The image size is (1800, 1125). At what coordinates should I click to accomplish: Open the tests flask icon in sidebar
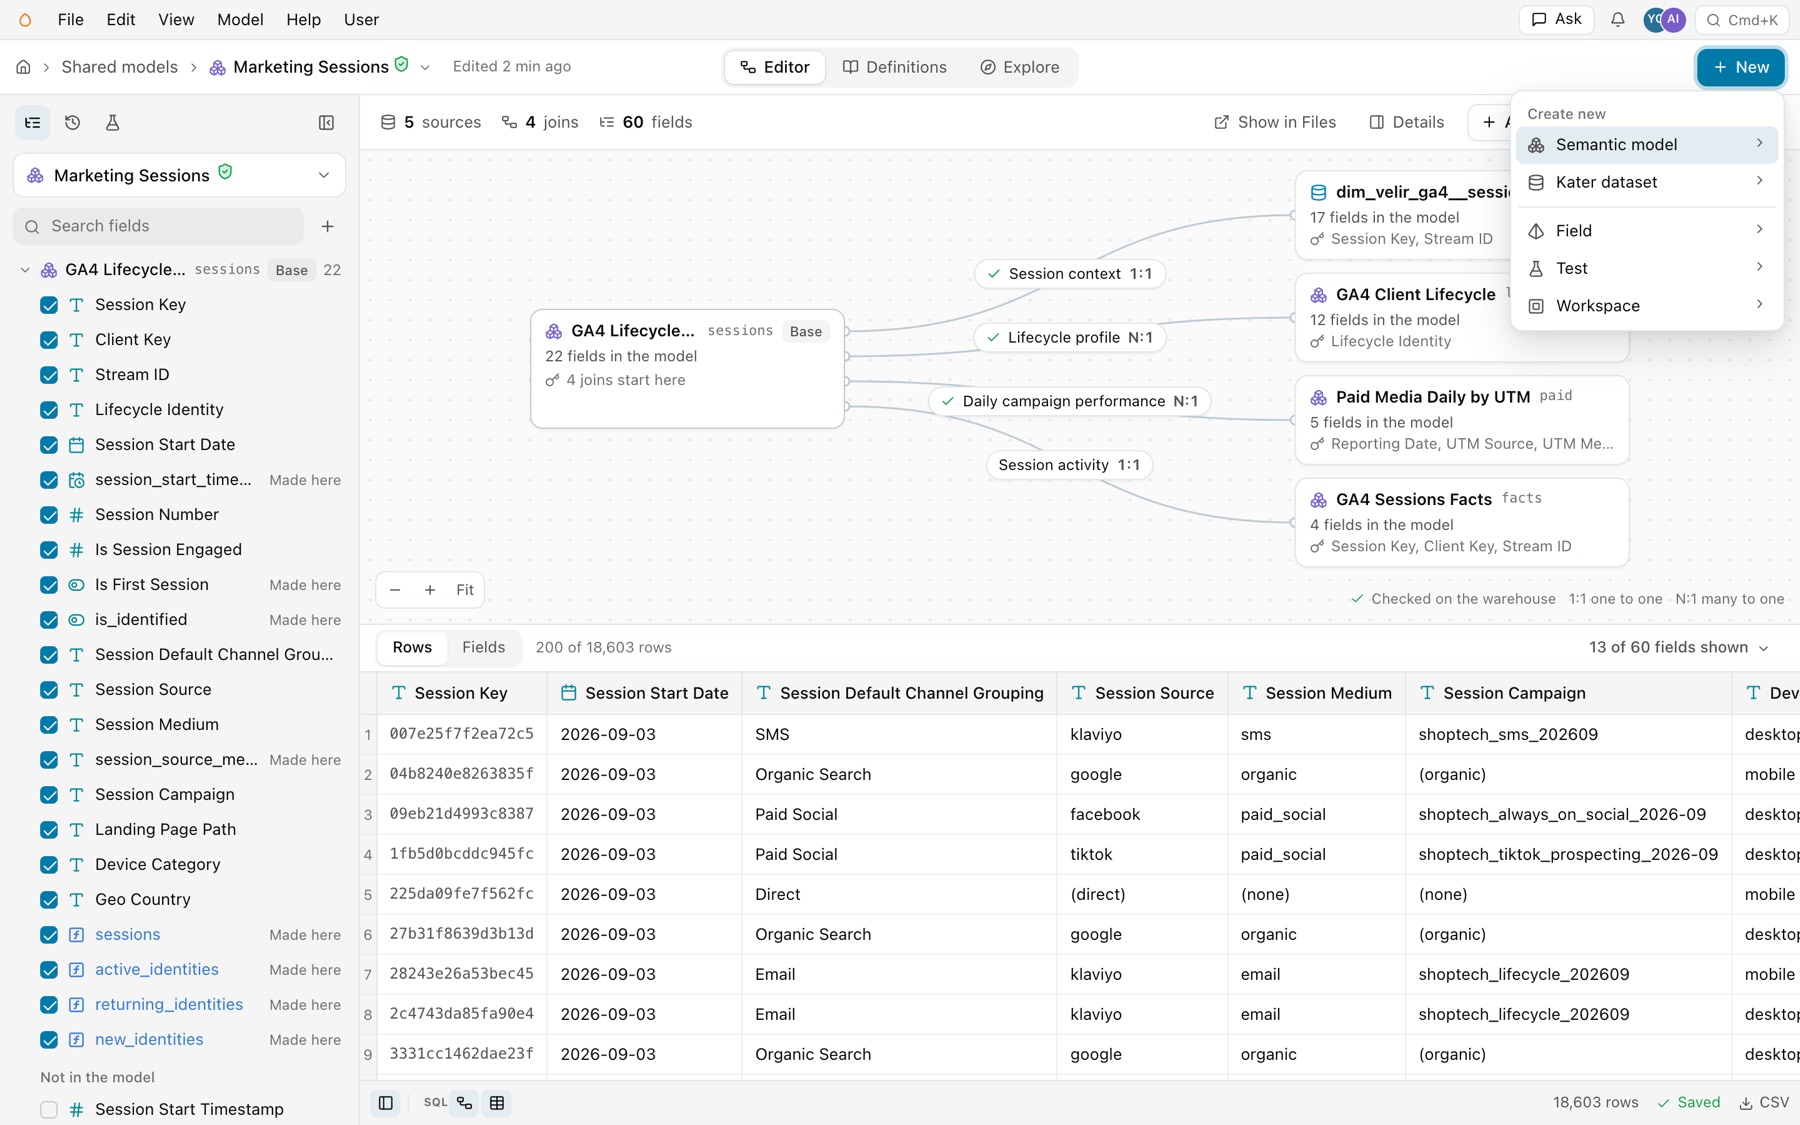point(112,122)
